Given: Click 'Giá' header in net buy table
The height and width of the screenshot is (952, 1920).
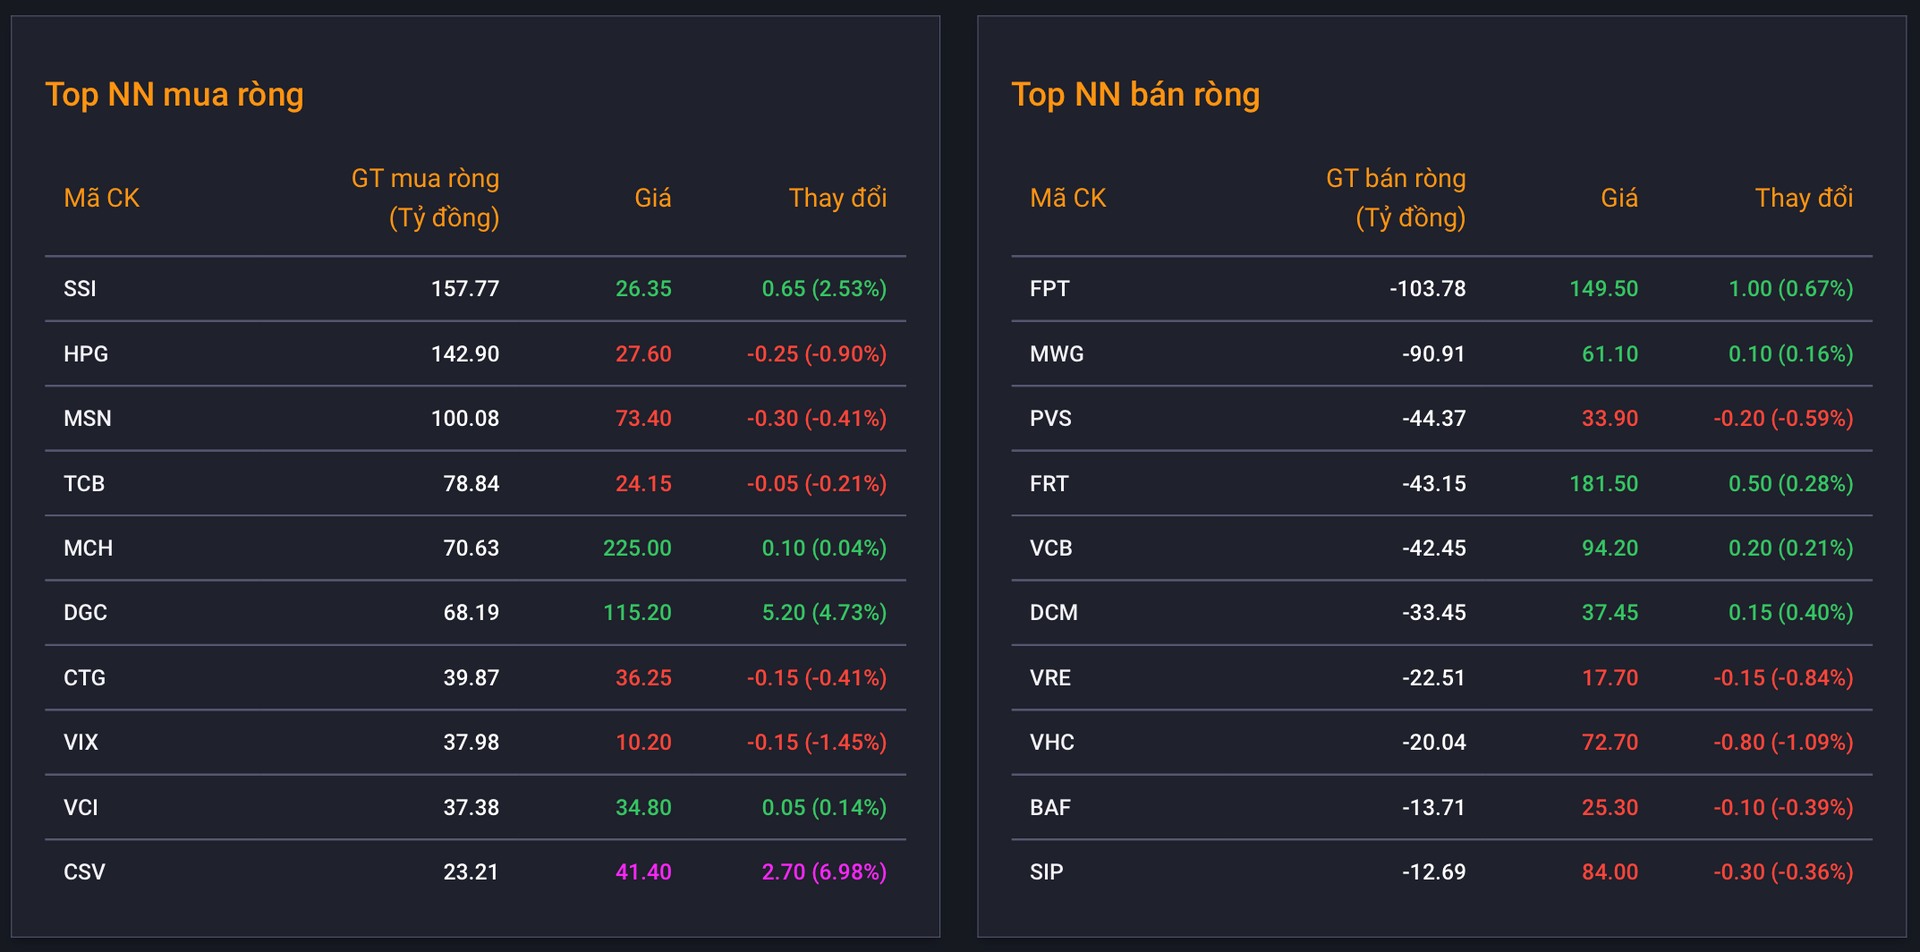Looking at the screenshot, I should 653,198.
